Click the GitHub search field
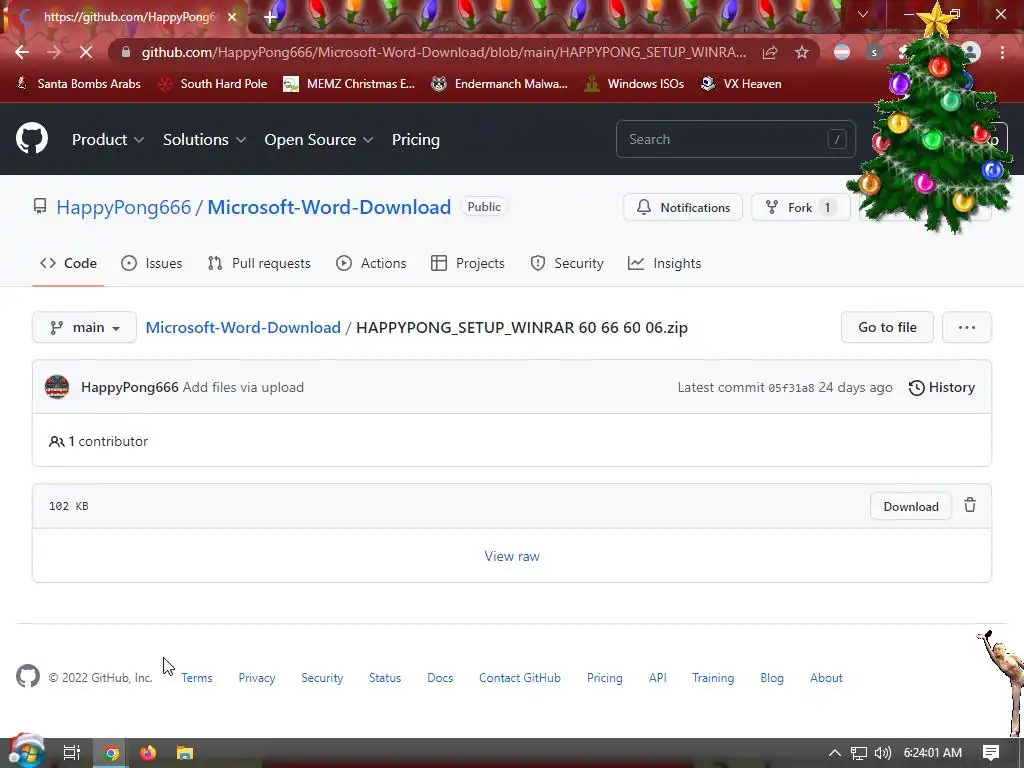 (x=735, y=139)
